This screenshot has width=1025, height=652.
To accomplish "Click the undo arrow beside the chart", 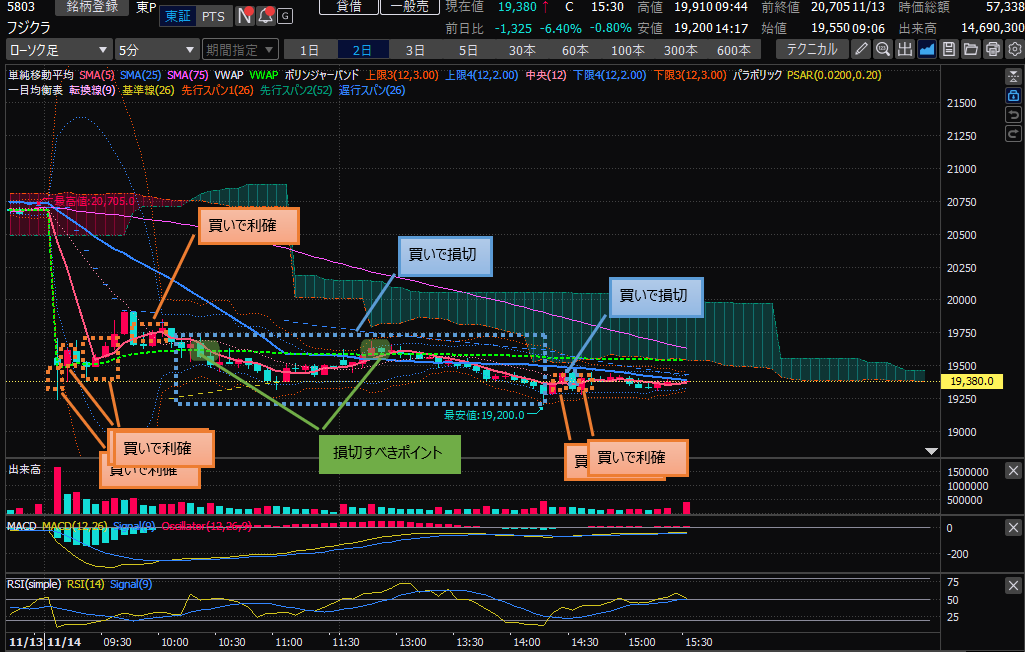I will [x=1012, y=115].
